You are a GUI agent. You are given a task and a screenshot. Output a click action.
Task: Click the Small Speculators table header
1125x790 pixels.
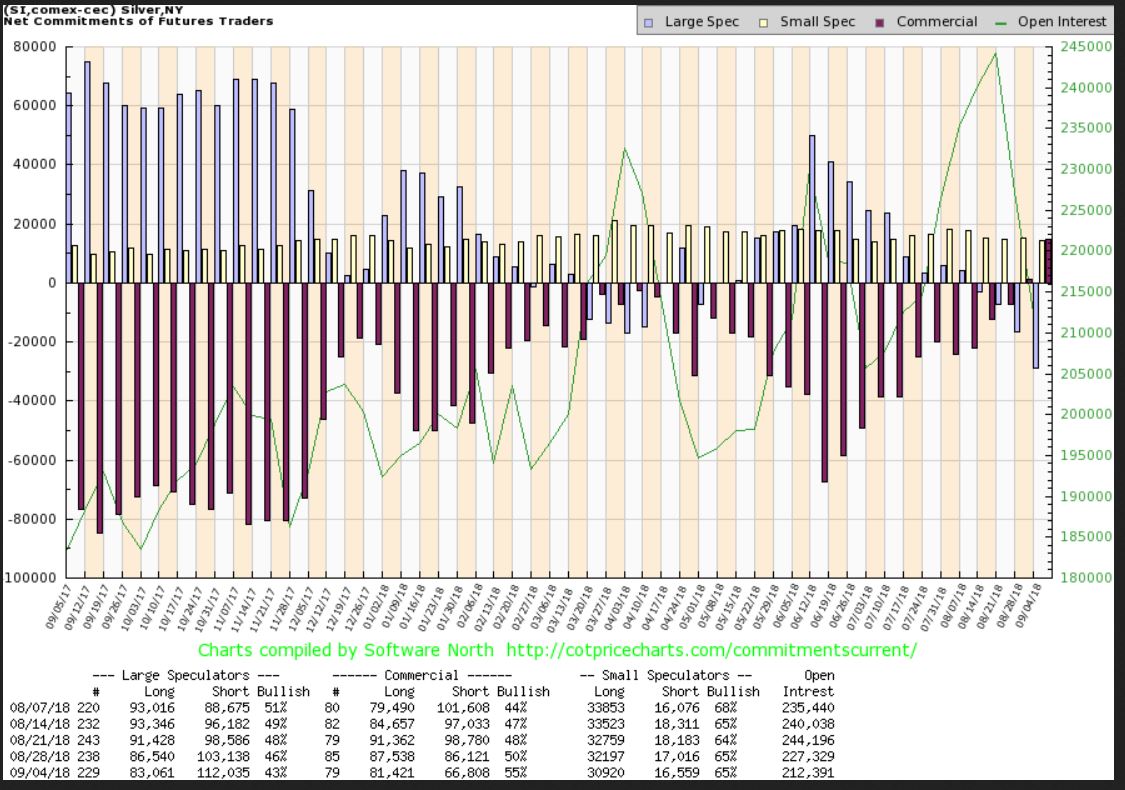pyautogui.click(x=666, y=675)
